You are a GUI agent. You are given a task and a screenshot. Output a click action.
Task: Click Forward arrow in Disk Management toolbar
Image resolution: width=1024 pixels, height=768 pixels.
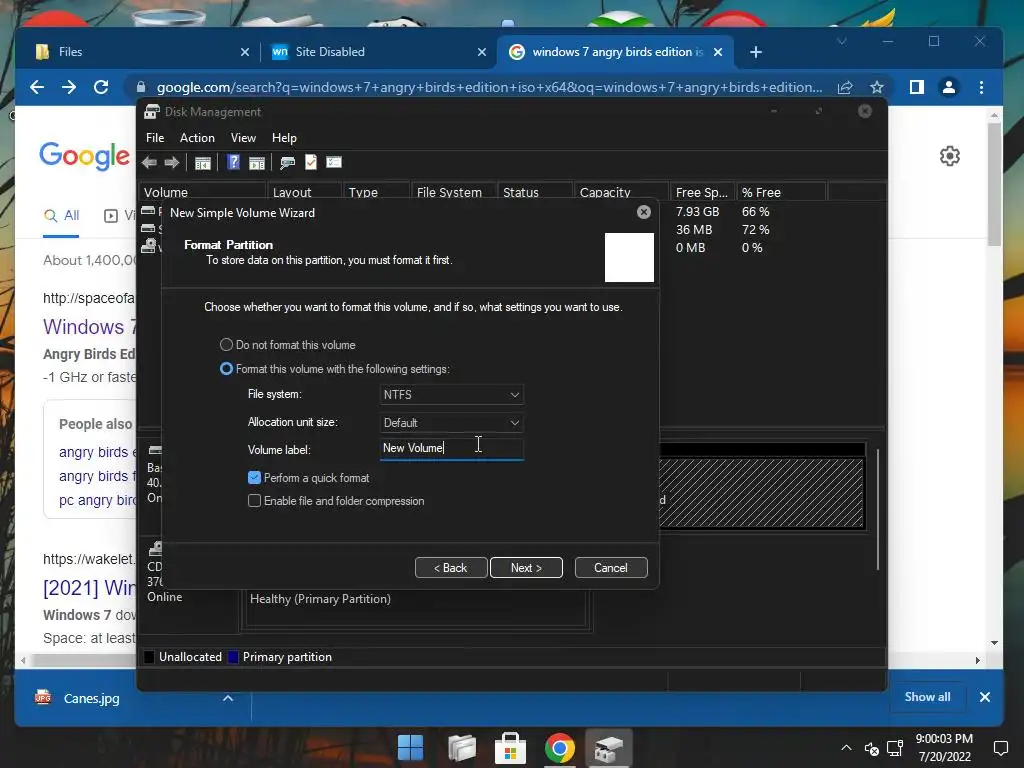pos(172,163)
